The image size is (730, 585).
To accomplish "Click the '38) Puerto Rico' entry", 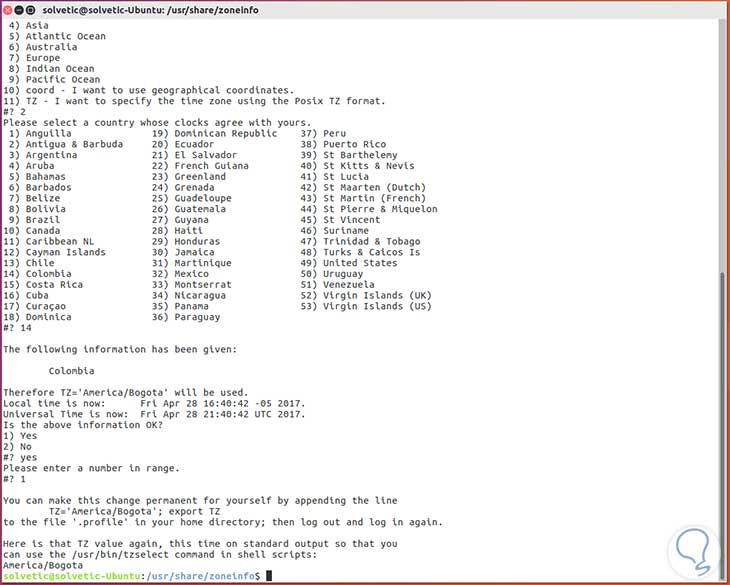I will (x=343, y=144).
